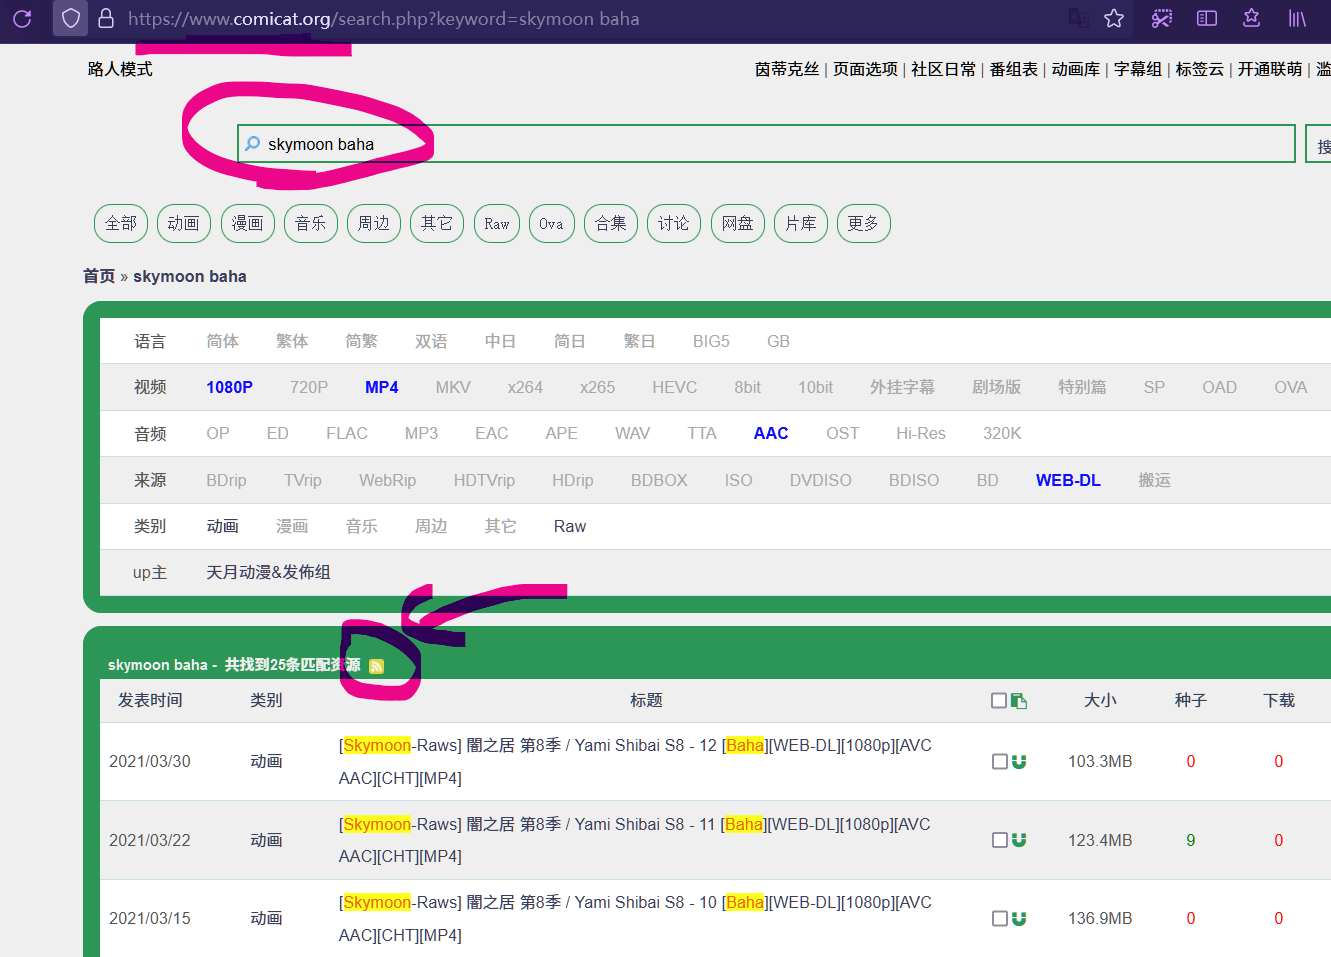The width and height of the screenshot is (1331, 957).
Task: Click the RSS feed icon beside results count
Action: tap(376, 666)
